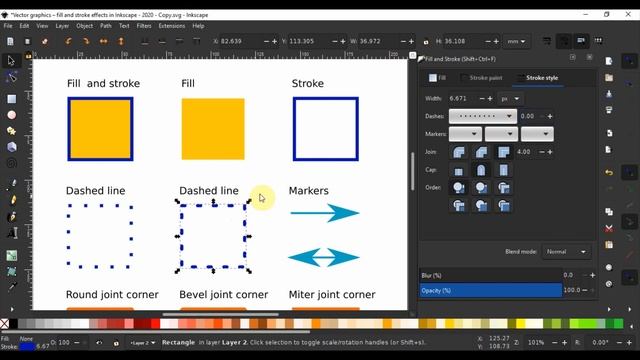
Task: Close the Fill and Stroke panel
Action: (589, 57)
